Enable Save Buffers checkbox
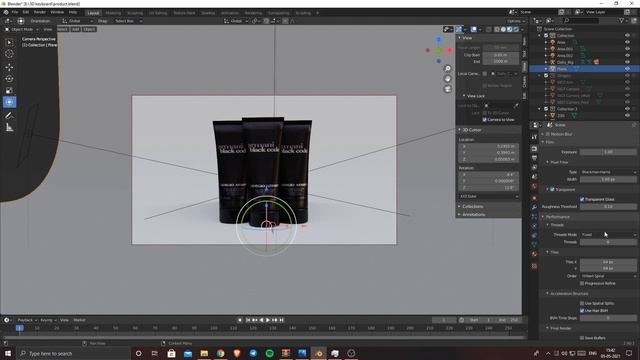Image resolution: width=640 pixels, height=360 pixels. [x=582, y=338]
